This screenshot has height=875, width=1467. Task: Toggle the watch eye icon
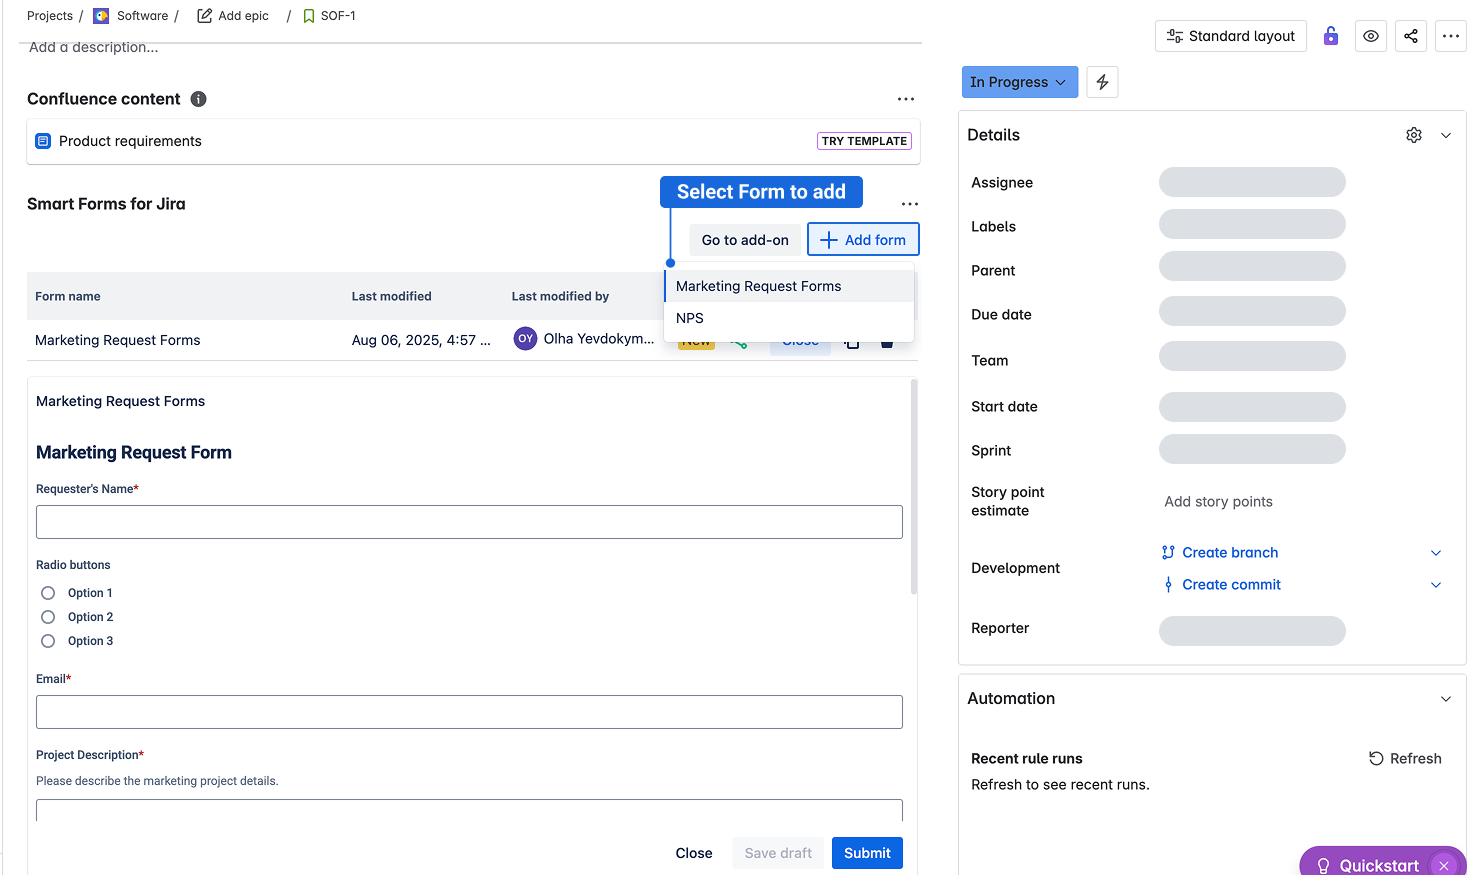(x=1370, y=36)
